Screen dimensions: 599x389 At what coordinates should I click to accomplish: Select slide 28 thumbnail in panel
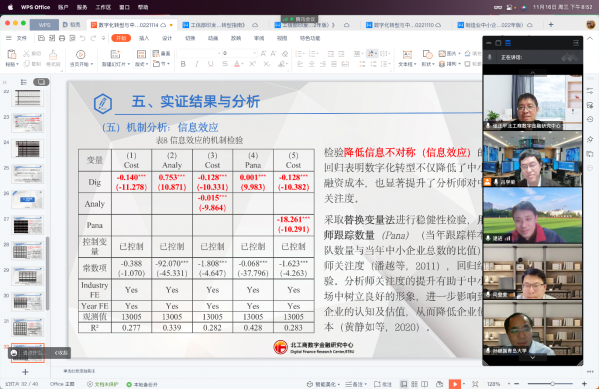point(28,251)
